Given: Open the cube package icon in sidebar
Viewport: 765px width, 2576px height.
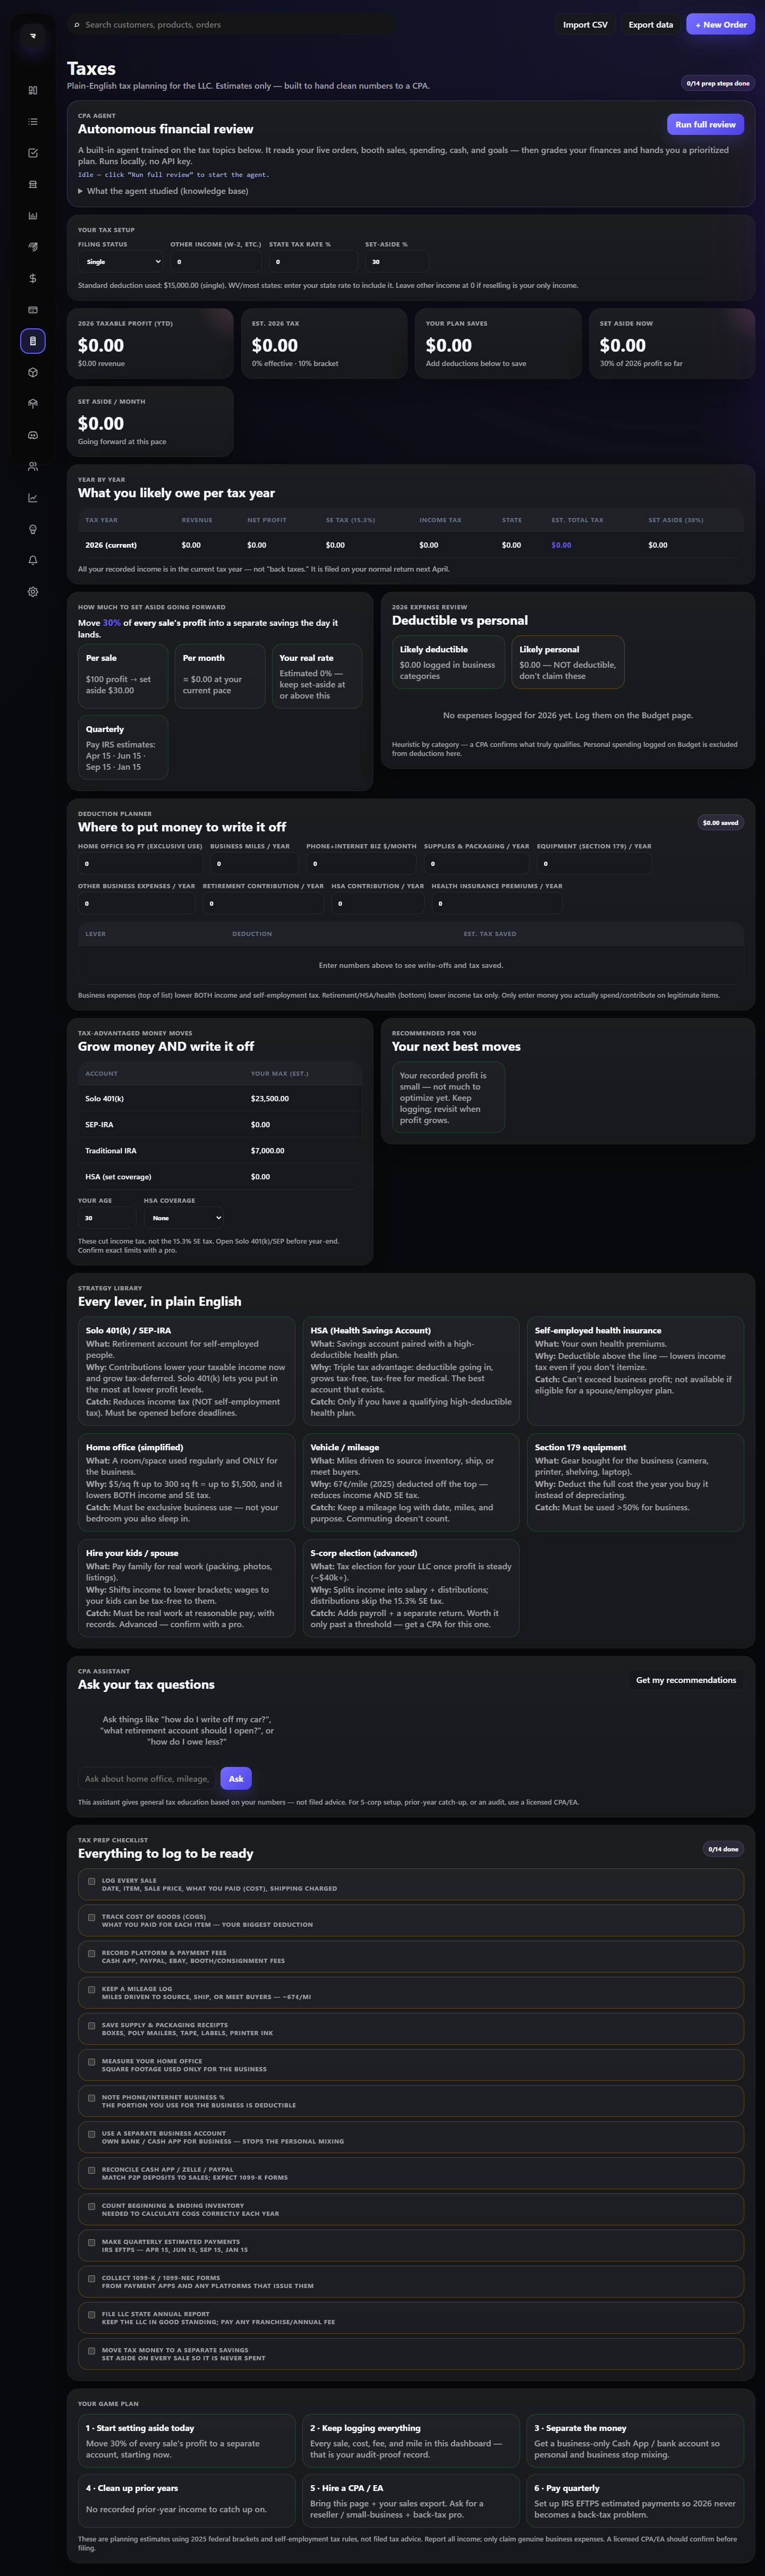Looking at the screenshot, I should pos(33,372).
